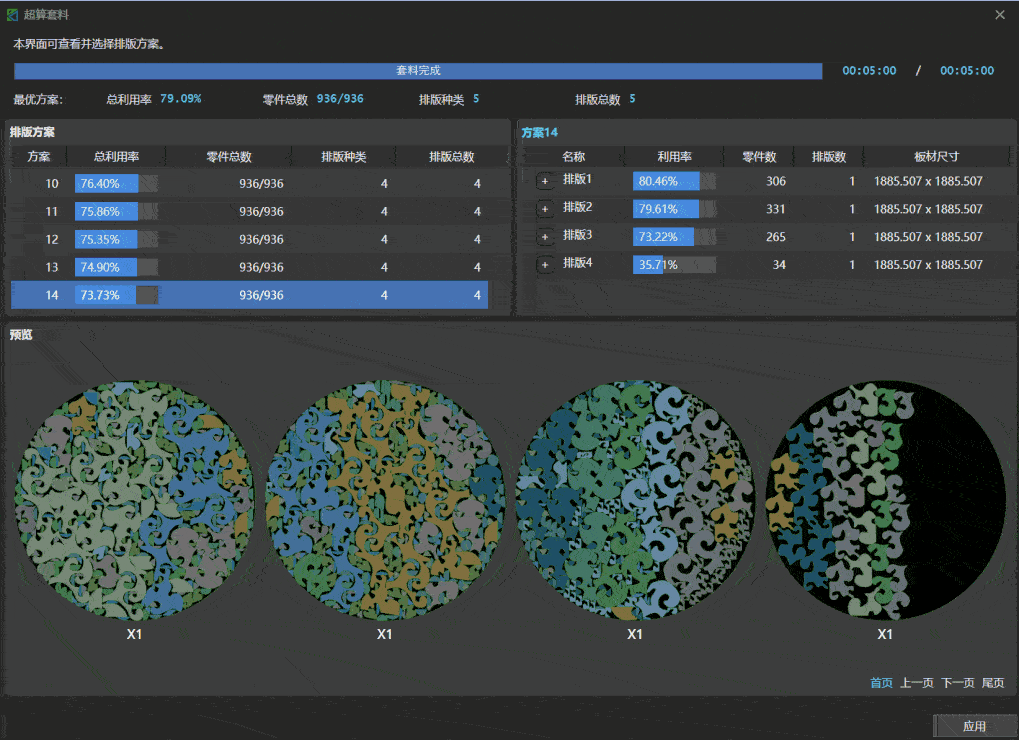Click the 79.09% best utilization value

[181, 99]
